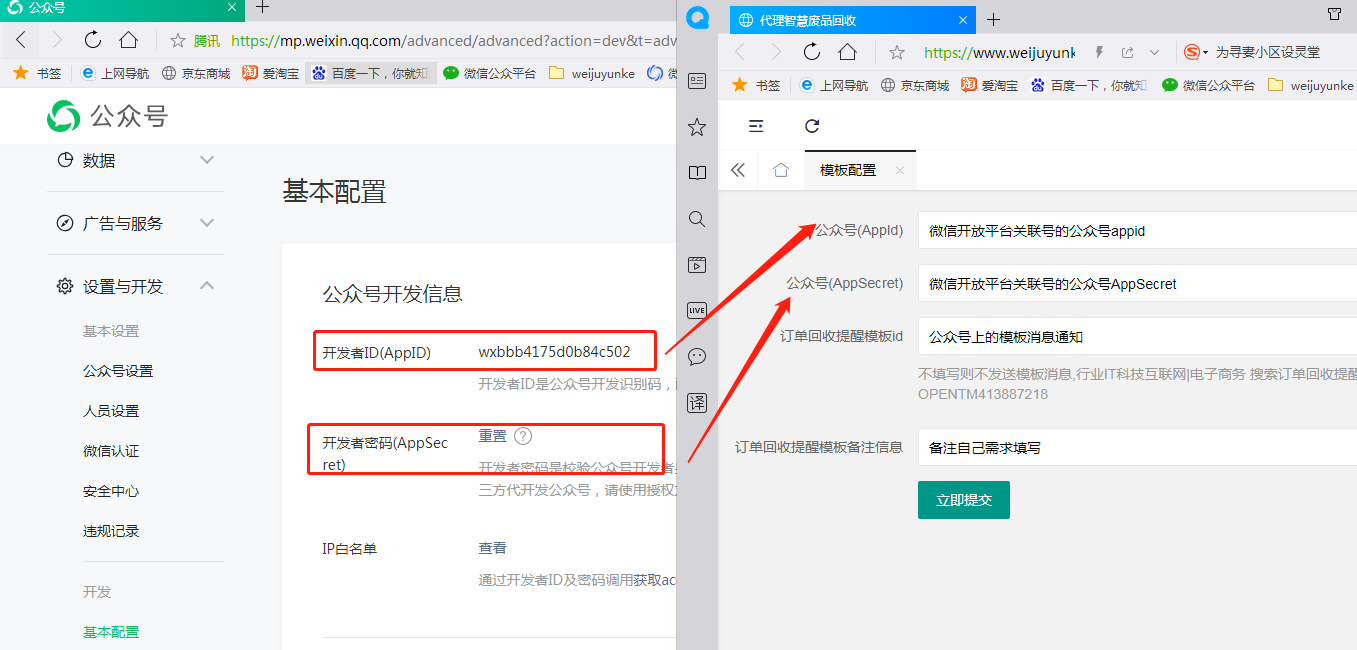Open 京东商城 bookmark in left browser
The image size is (1357, 650).
tap(196, 73)
